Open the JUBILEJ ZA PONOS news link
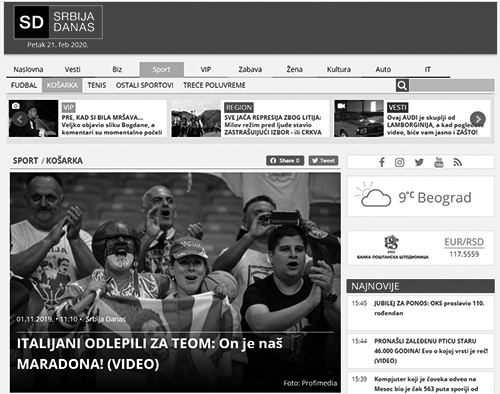The width and height of the screenshot is (500, 394). tap(429, 308)
